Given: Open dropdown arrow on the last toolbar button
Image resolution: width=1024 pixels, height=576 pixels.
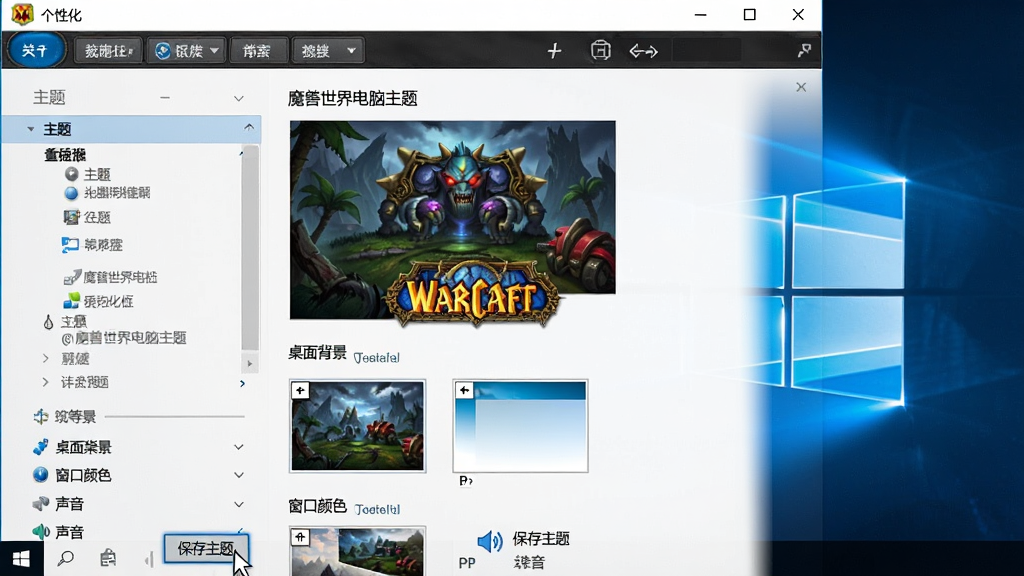Looking at the screenshot, I should click(351, 50).
